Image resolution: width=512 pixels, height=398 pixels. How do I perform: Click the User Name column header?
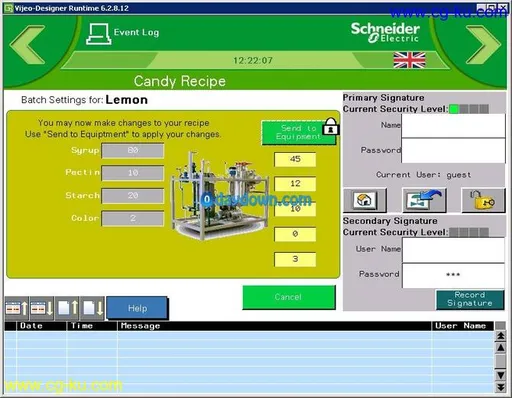pos(463,326)
